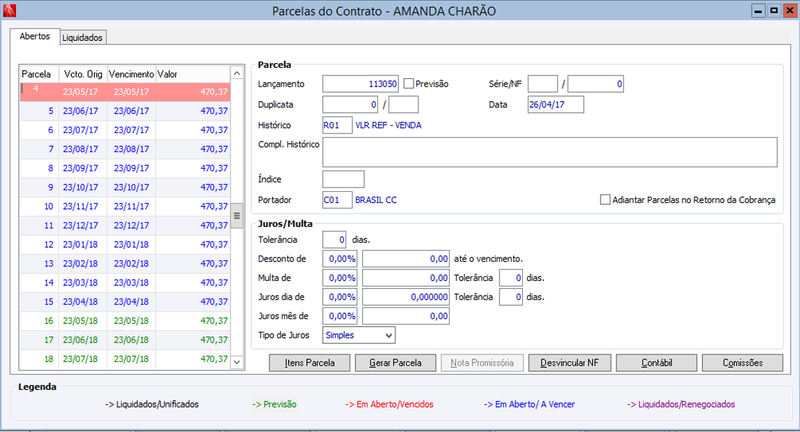The height and width of the screenshot is (432, 800).
Task: Click the Desconto de percentage field
Action: coord(340,259)
